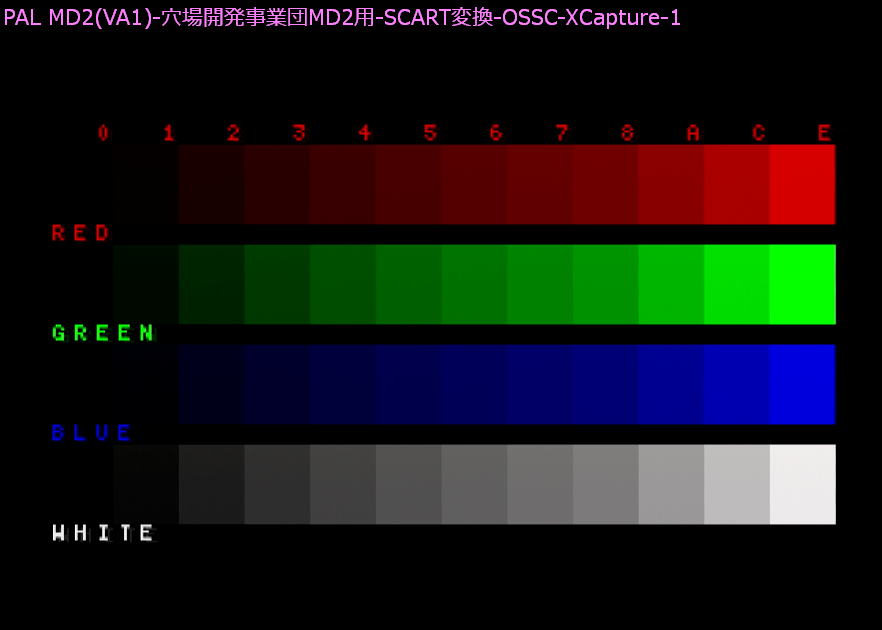Image resolution: width=882 pixels, height=630 pixels.
Task: Select the blue swatch at level C
Action: coord(737,384)
